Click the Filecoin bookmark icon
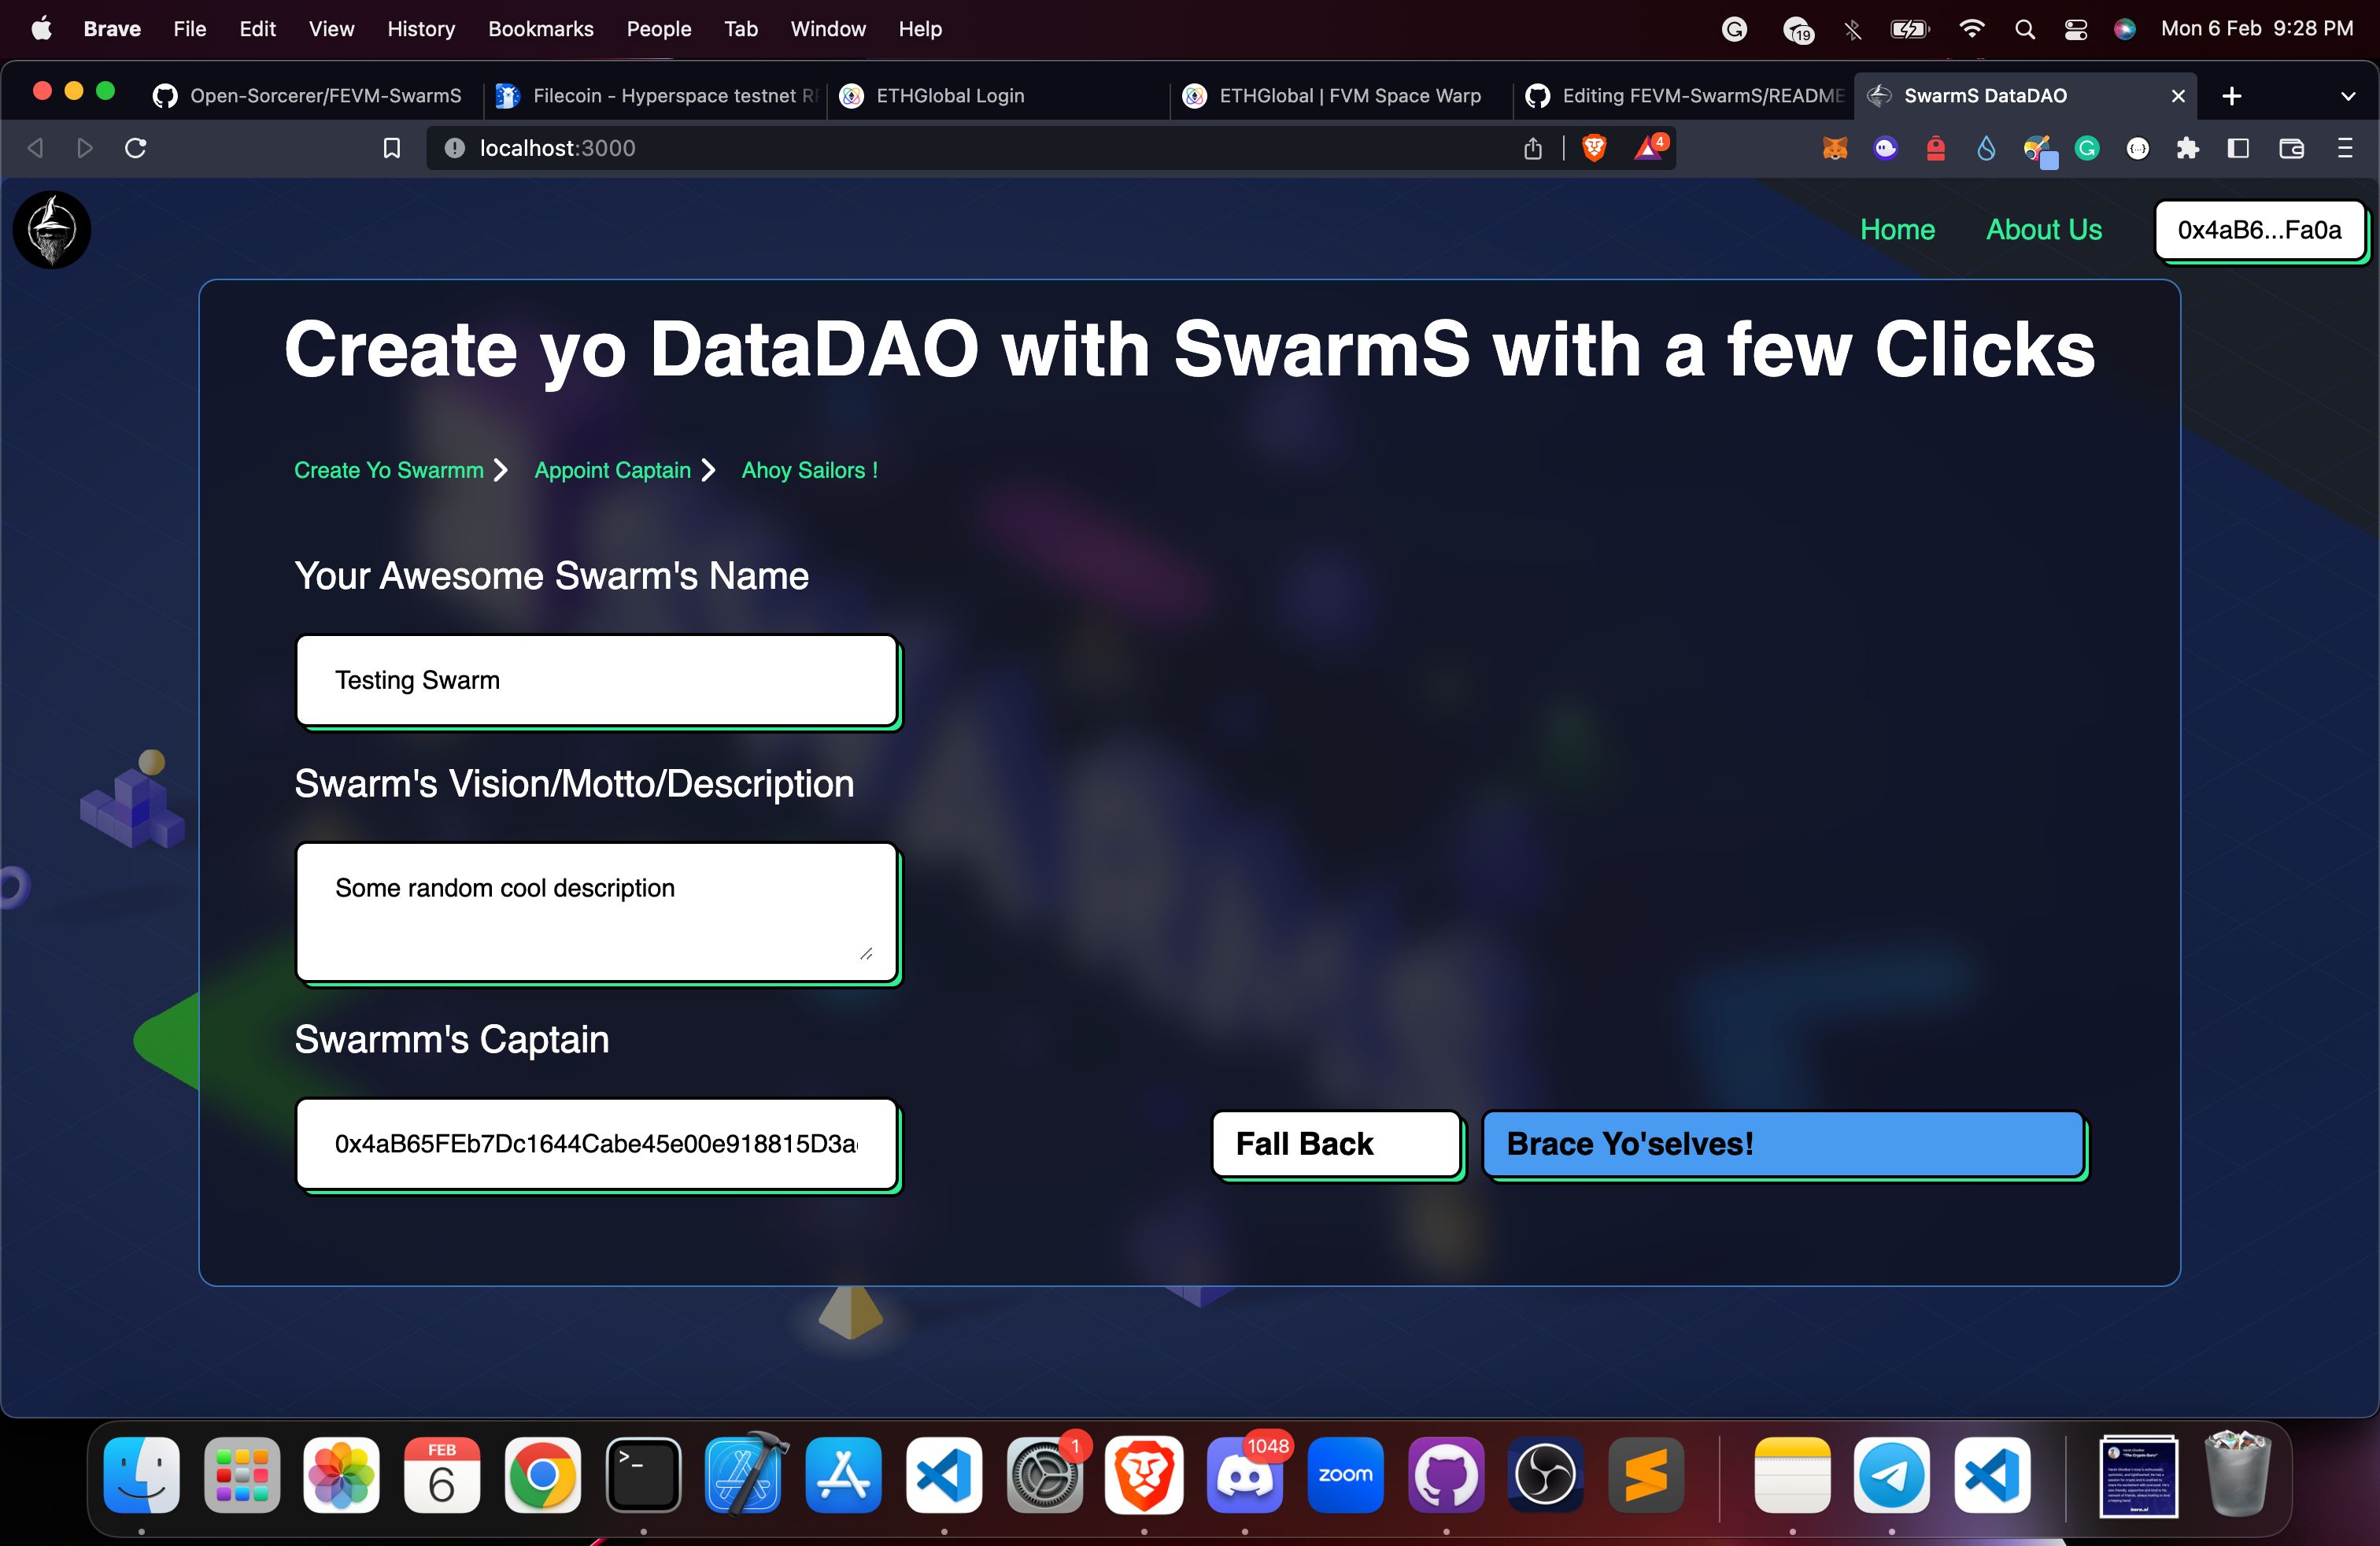The height and width of the screenshot is (1546, 2380). pyautogui.click(x=508, y=95)
